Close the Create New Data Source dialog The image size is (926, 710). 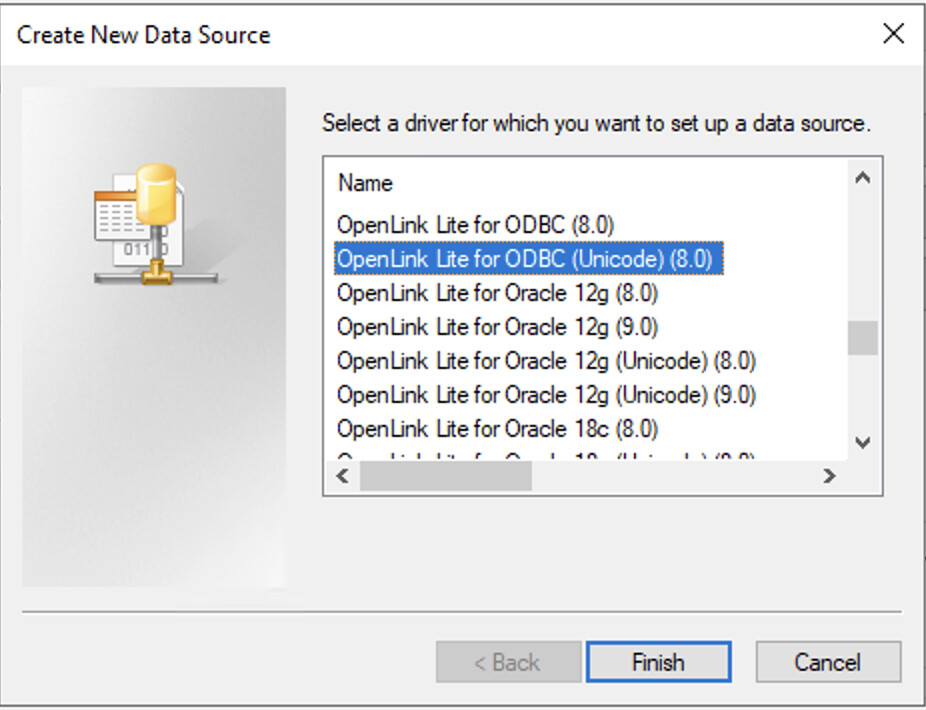tap(893, 33)
